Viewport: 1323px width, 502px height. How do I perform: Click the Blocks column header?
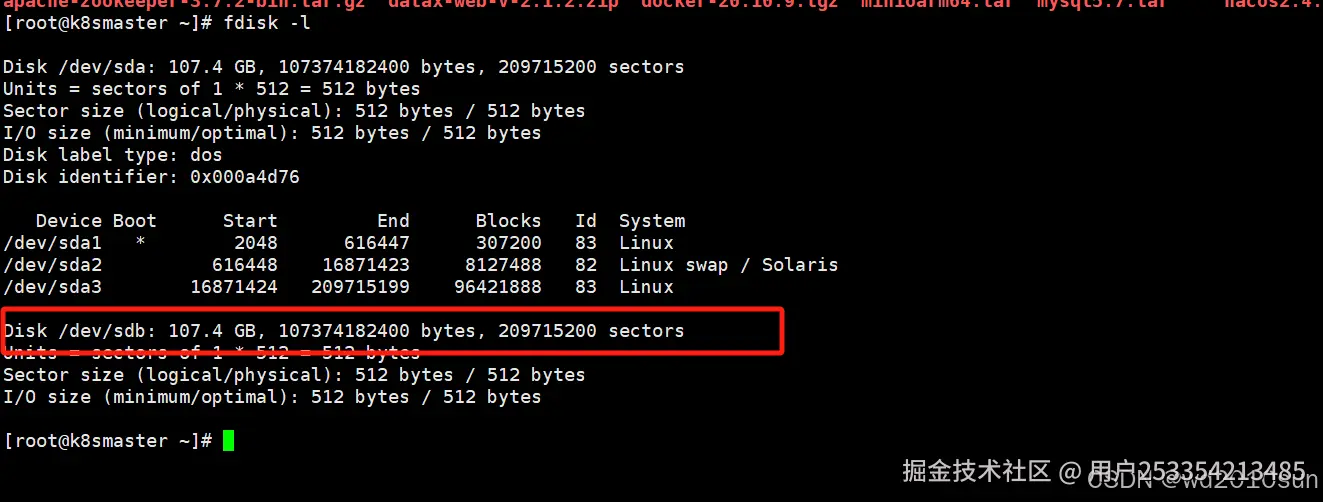tap(508, 221)
